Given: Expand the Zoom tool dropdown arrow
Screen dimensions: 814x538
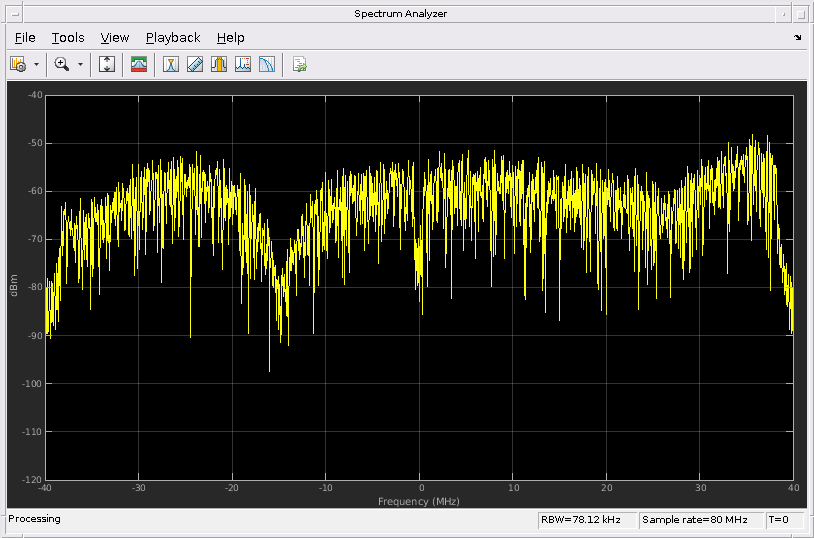Looking at the screenshot, I should [x=80, y=64].
